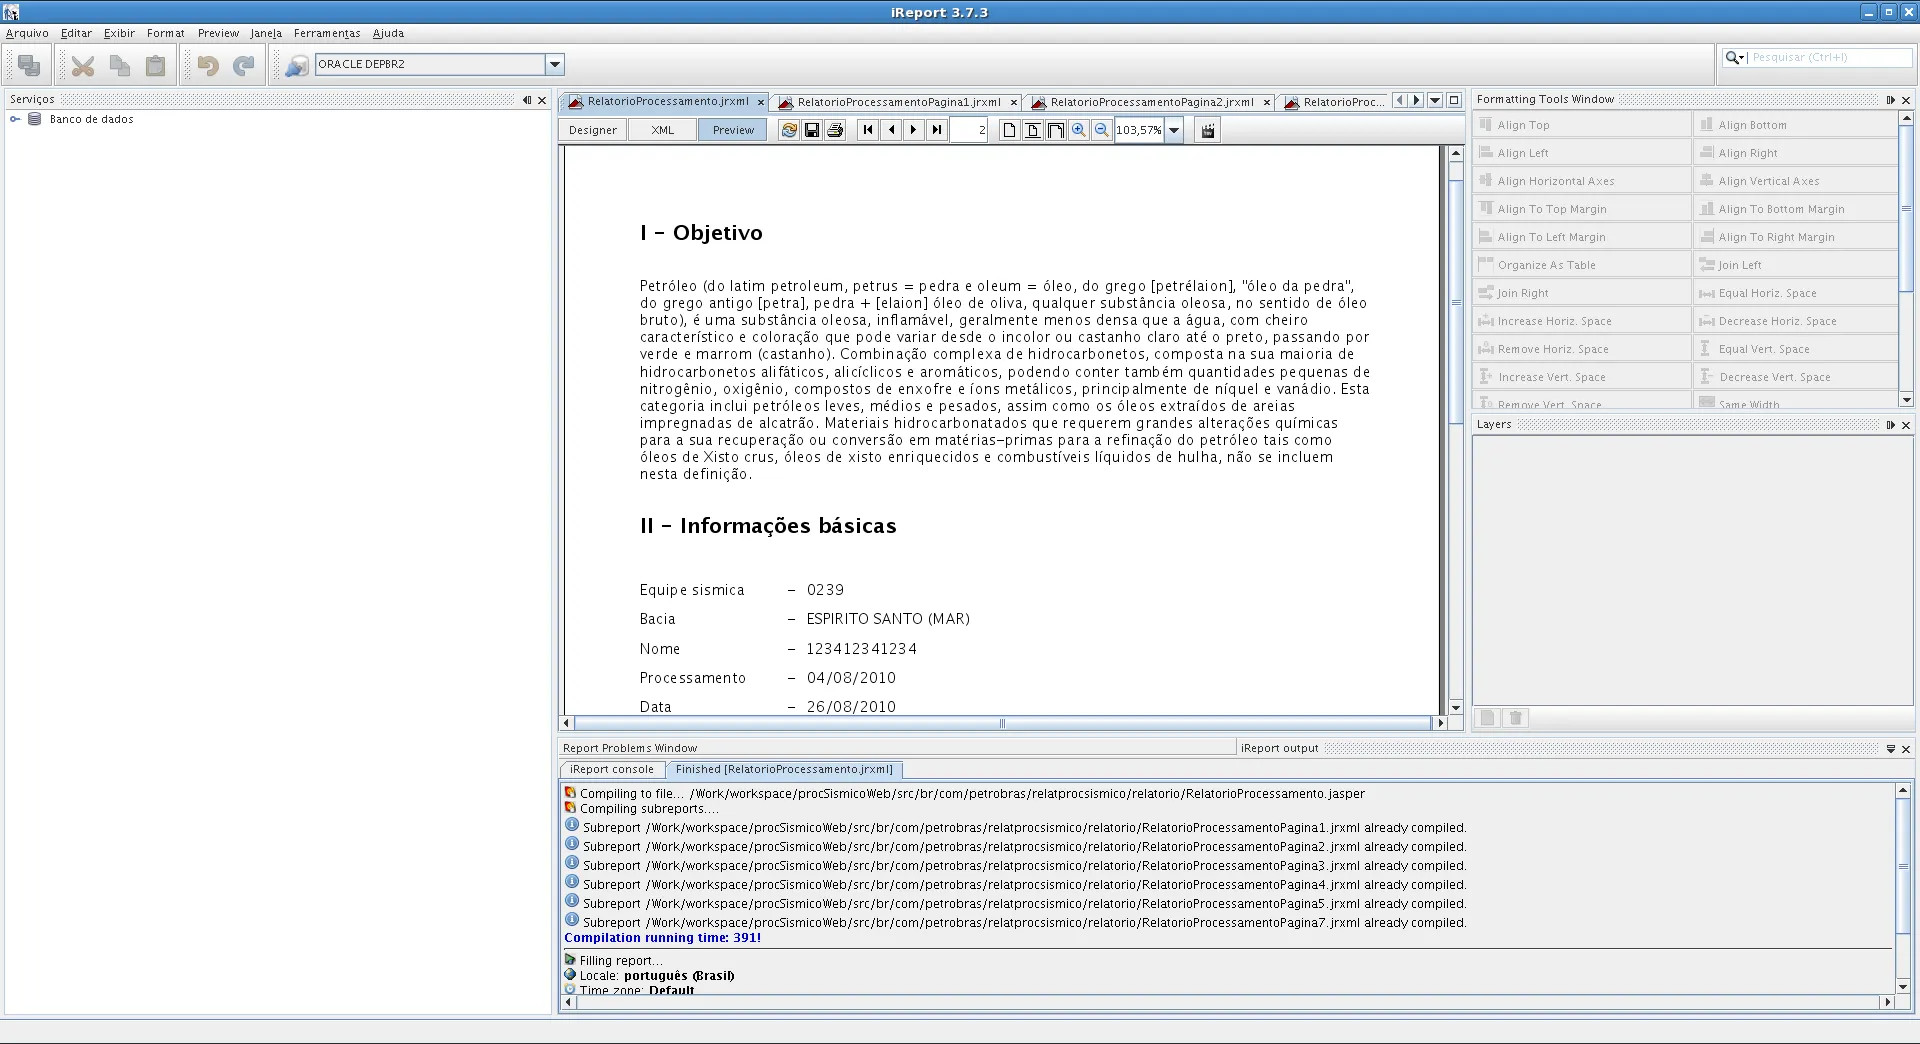This screenshot has height=1044, width=1920.
Task: Close the RelatorioProcessamento.jrxml tab
Action: 760,102
